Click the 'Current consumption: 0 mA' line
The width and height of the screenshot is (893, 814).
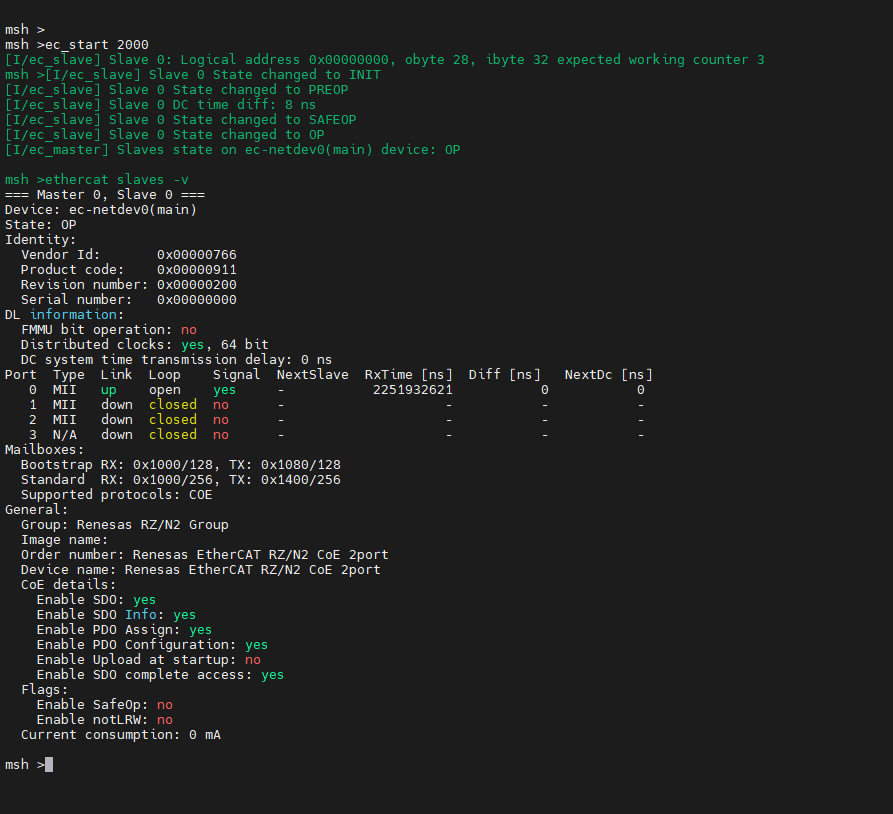point(120,735)
